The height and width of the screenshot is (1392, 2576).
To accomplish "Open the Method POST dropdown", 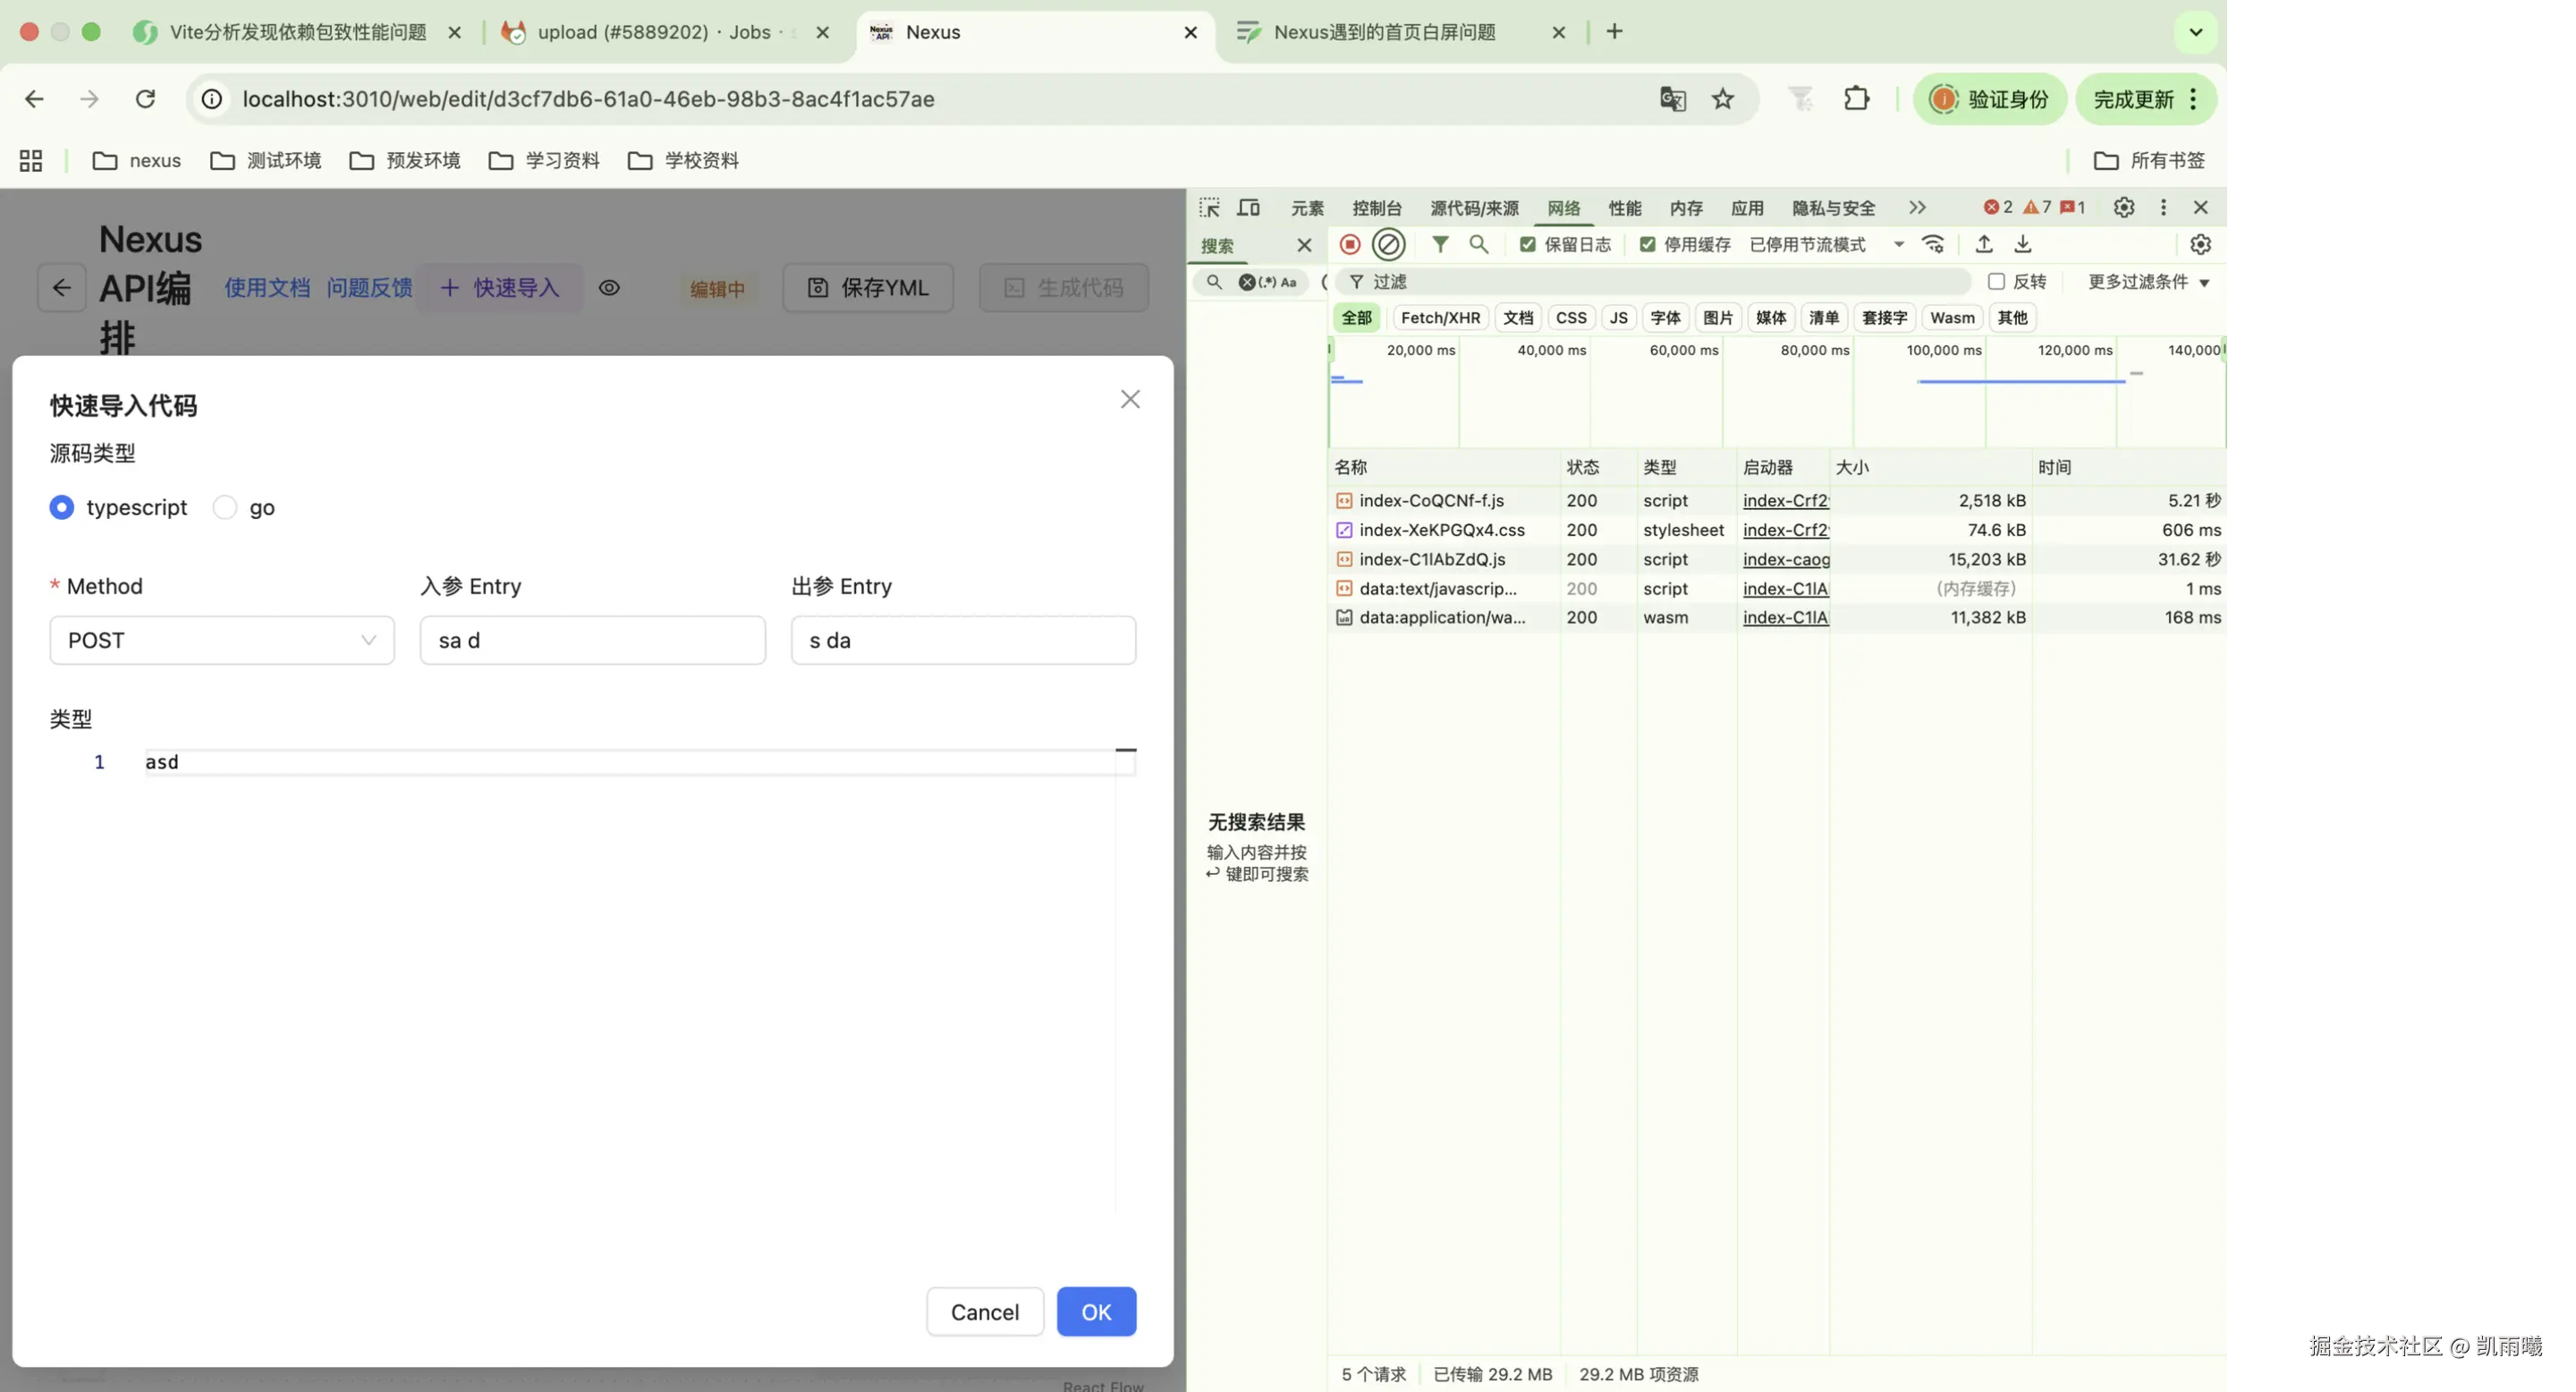I will 222,640.
